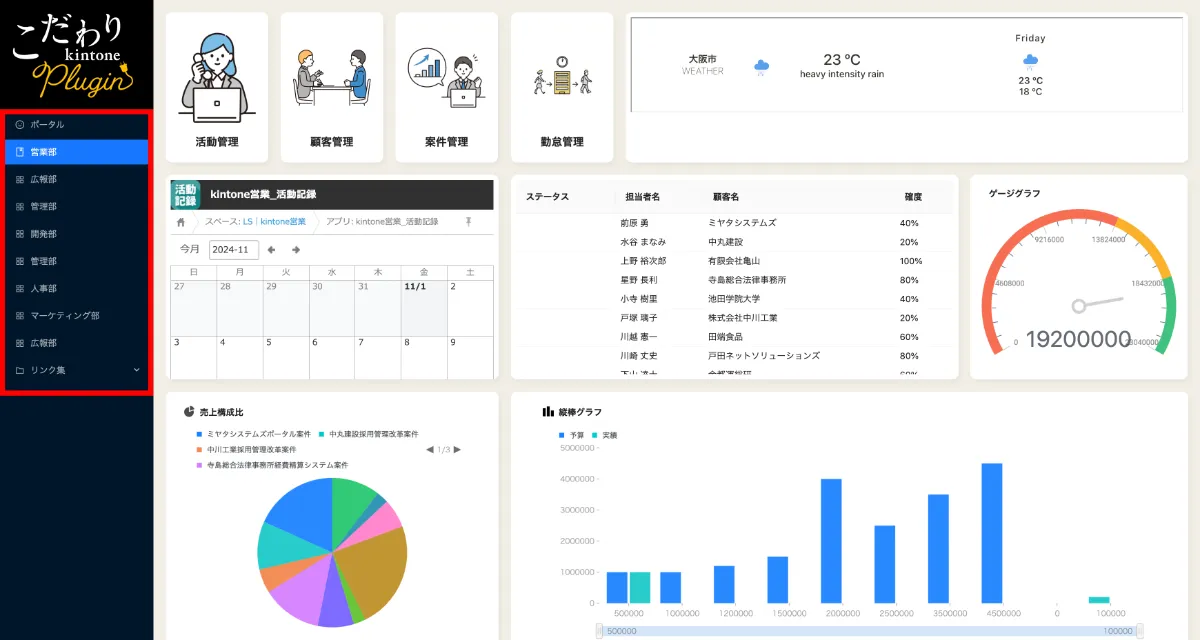This screenshot has width=1200, height=640.
Task: Toggle the 寺島総合法律事務所経費精算システム案件 legend item
Action: pos(272,465)
